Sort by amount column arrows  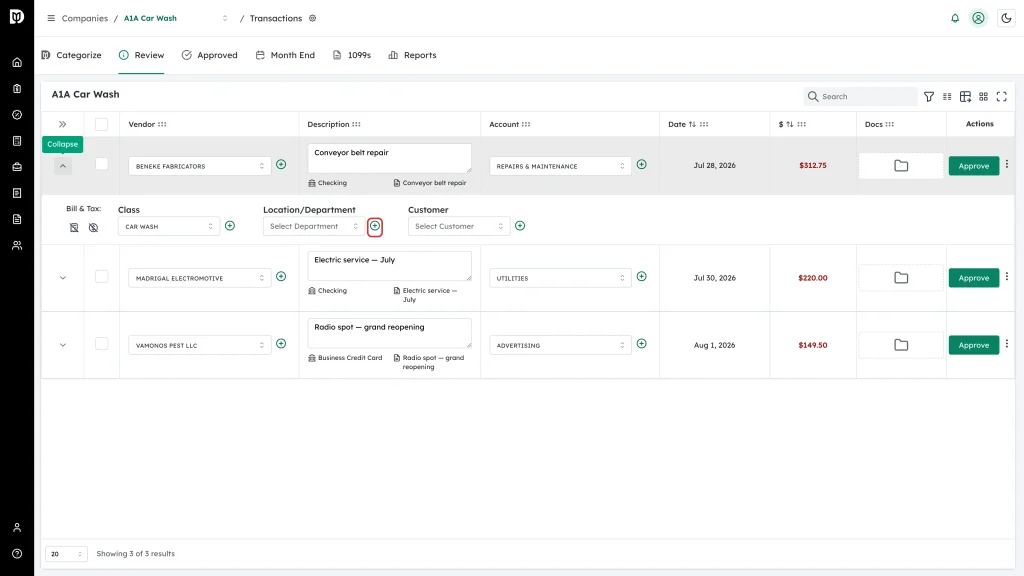coord(790,124)
